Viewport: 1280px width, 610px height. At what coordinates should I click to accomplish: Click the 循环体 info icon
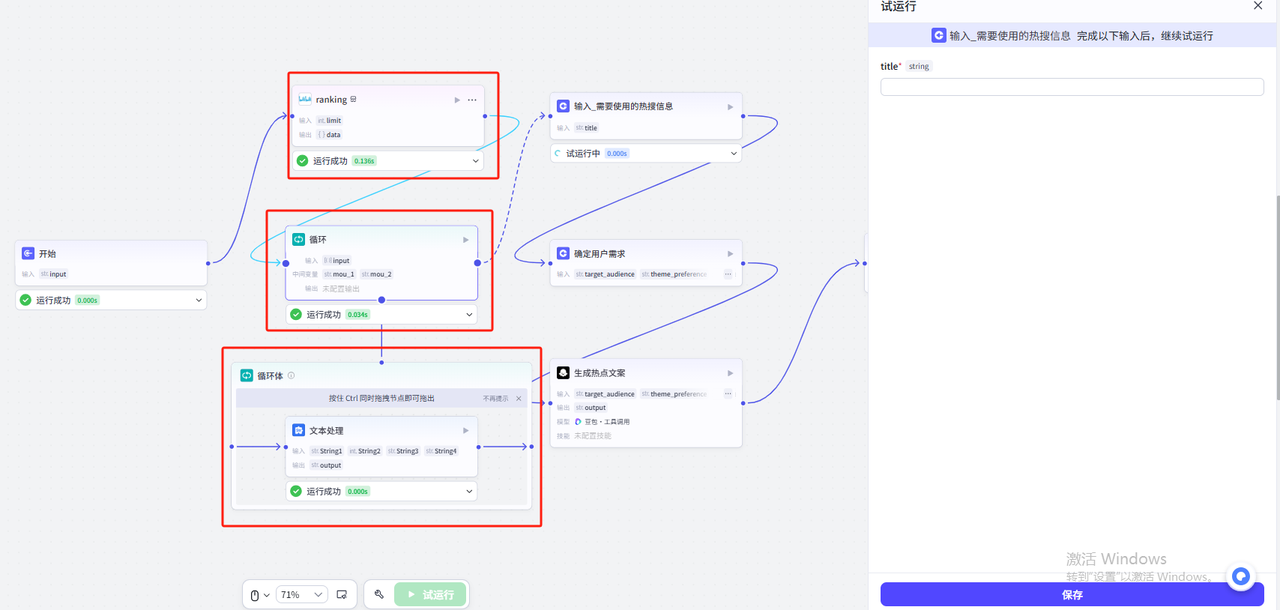point(292,376)
